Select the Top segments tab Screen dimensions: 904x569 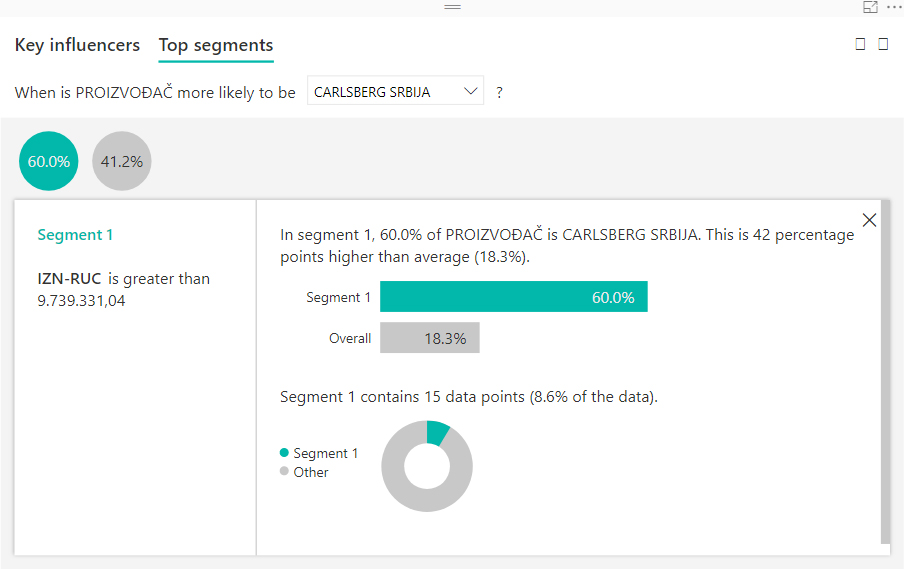(216, 45)
